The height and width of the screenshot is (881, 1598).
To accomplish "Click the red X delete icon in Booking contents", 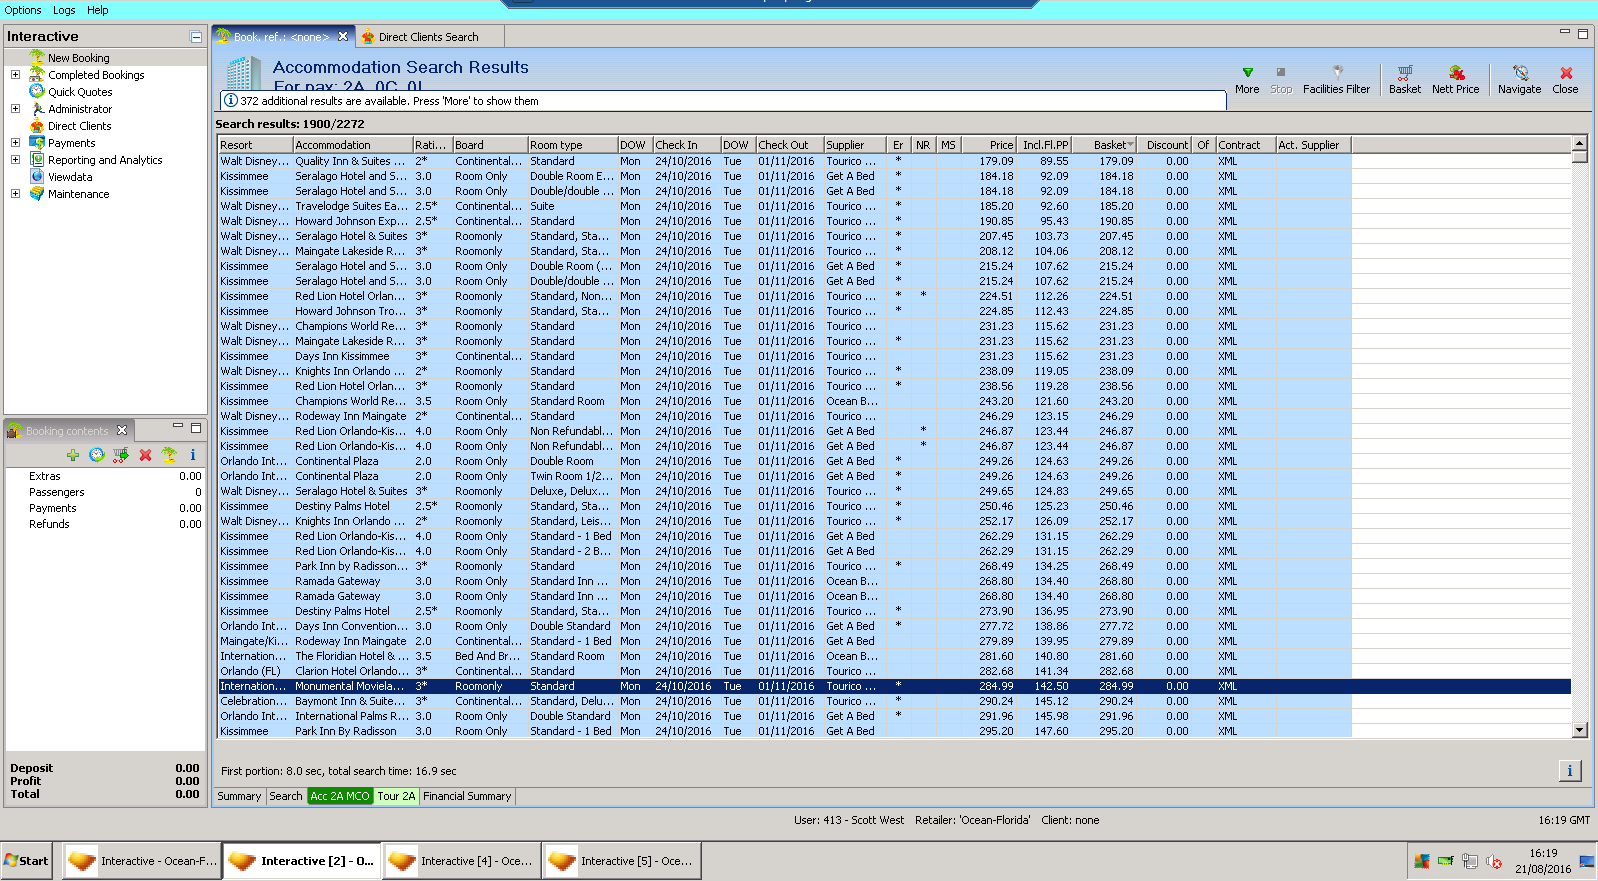I will [x=145, y=455].
